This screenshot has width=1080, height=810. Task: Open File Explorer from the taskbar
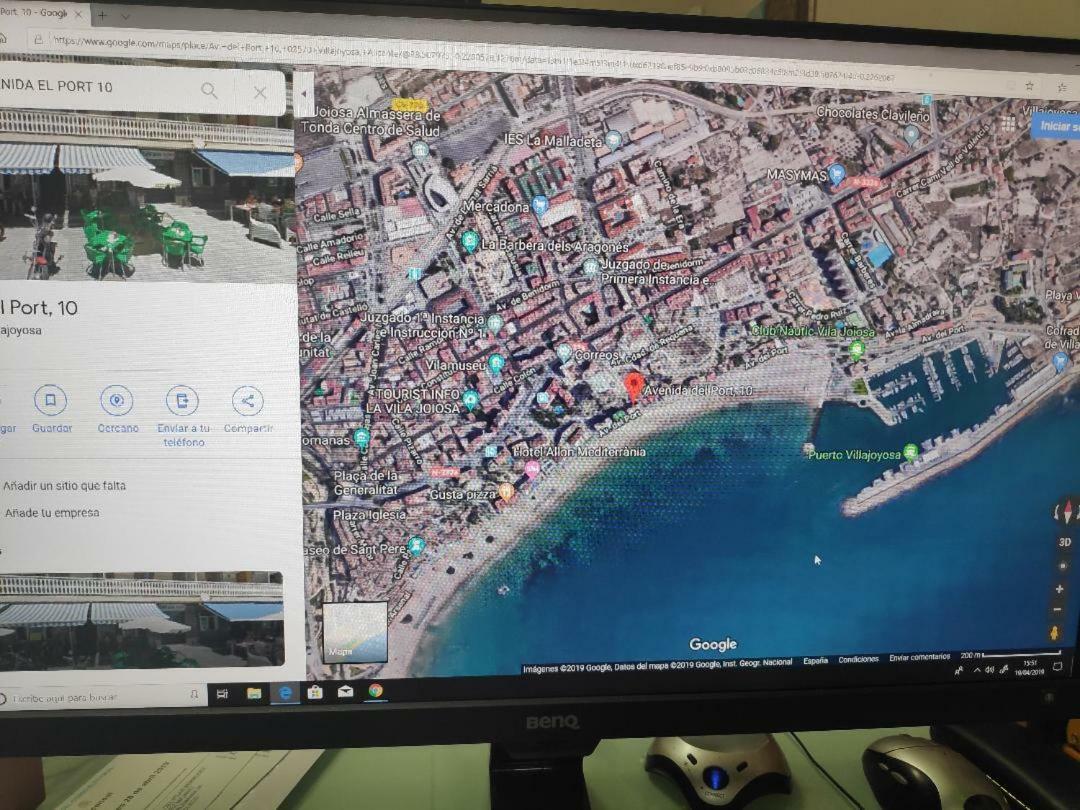[x=254, y=693]
